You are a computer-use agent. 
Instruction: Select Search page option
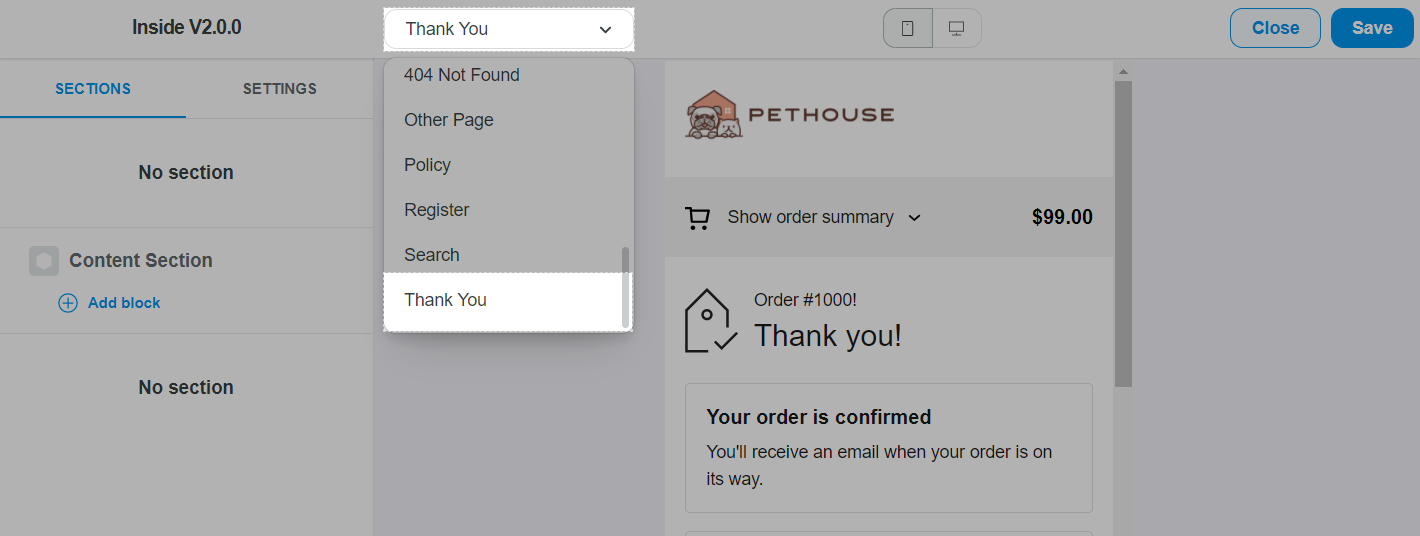coord(432,255)
